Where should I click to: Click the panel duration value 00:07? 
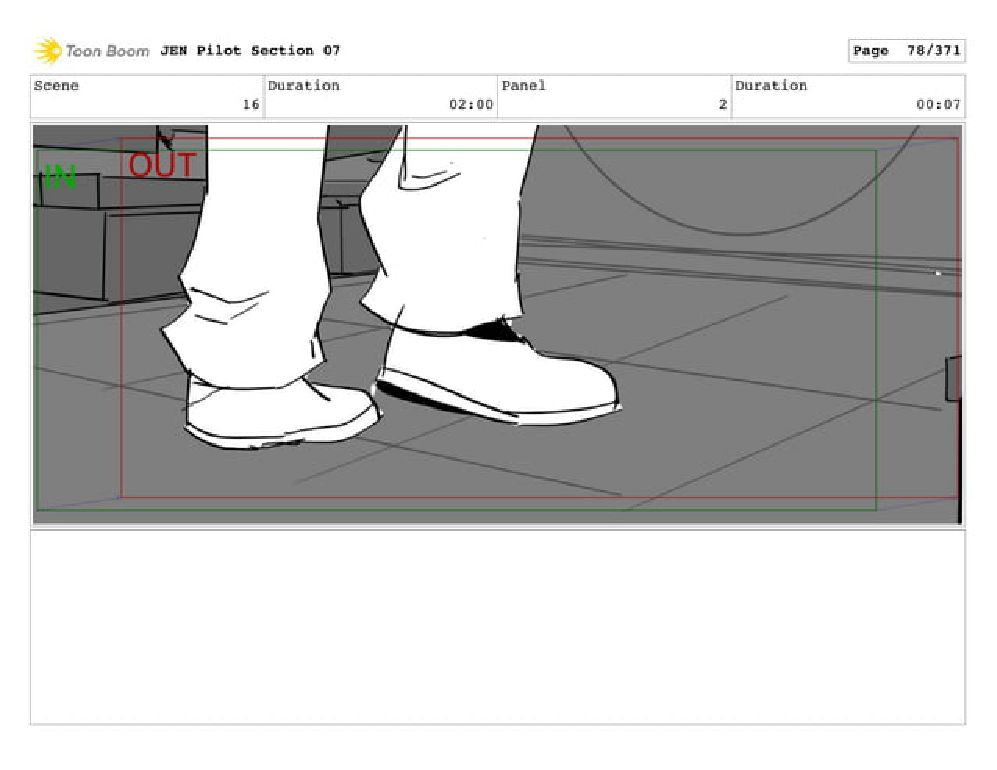point(939,104)
